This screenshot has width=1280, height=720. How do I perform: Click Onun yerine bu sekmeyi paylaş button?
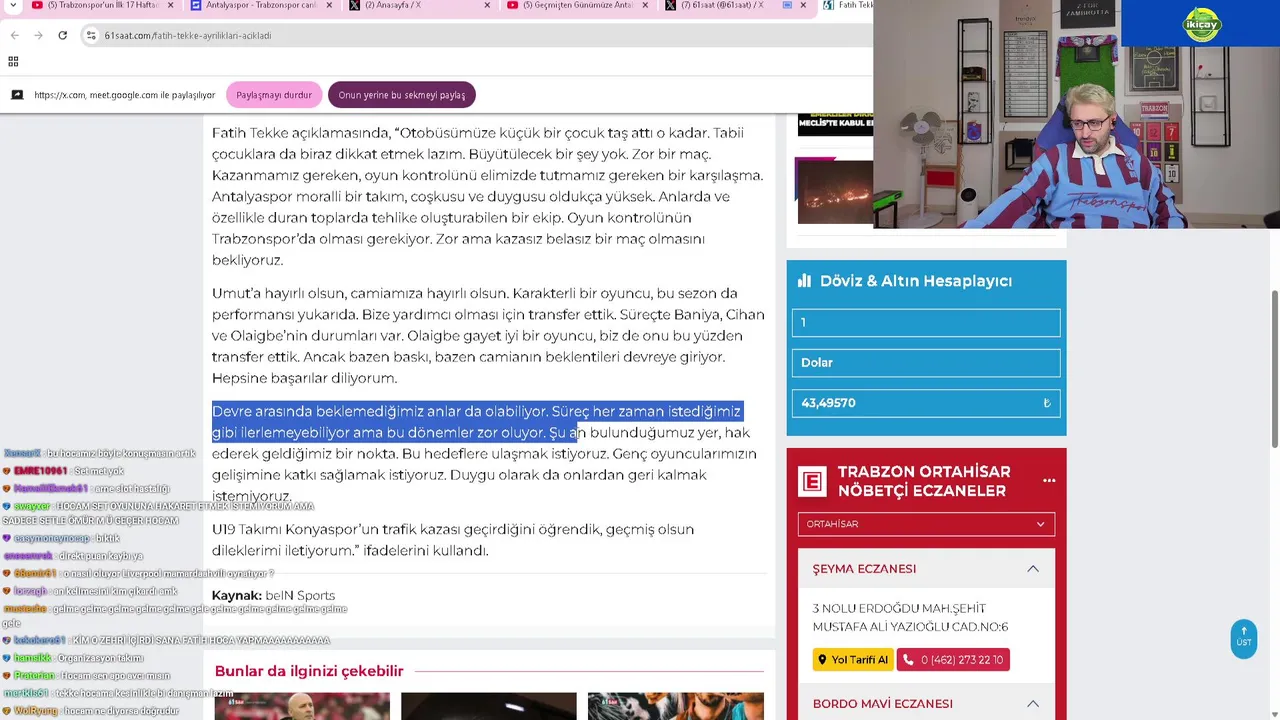point(402,95)
